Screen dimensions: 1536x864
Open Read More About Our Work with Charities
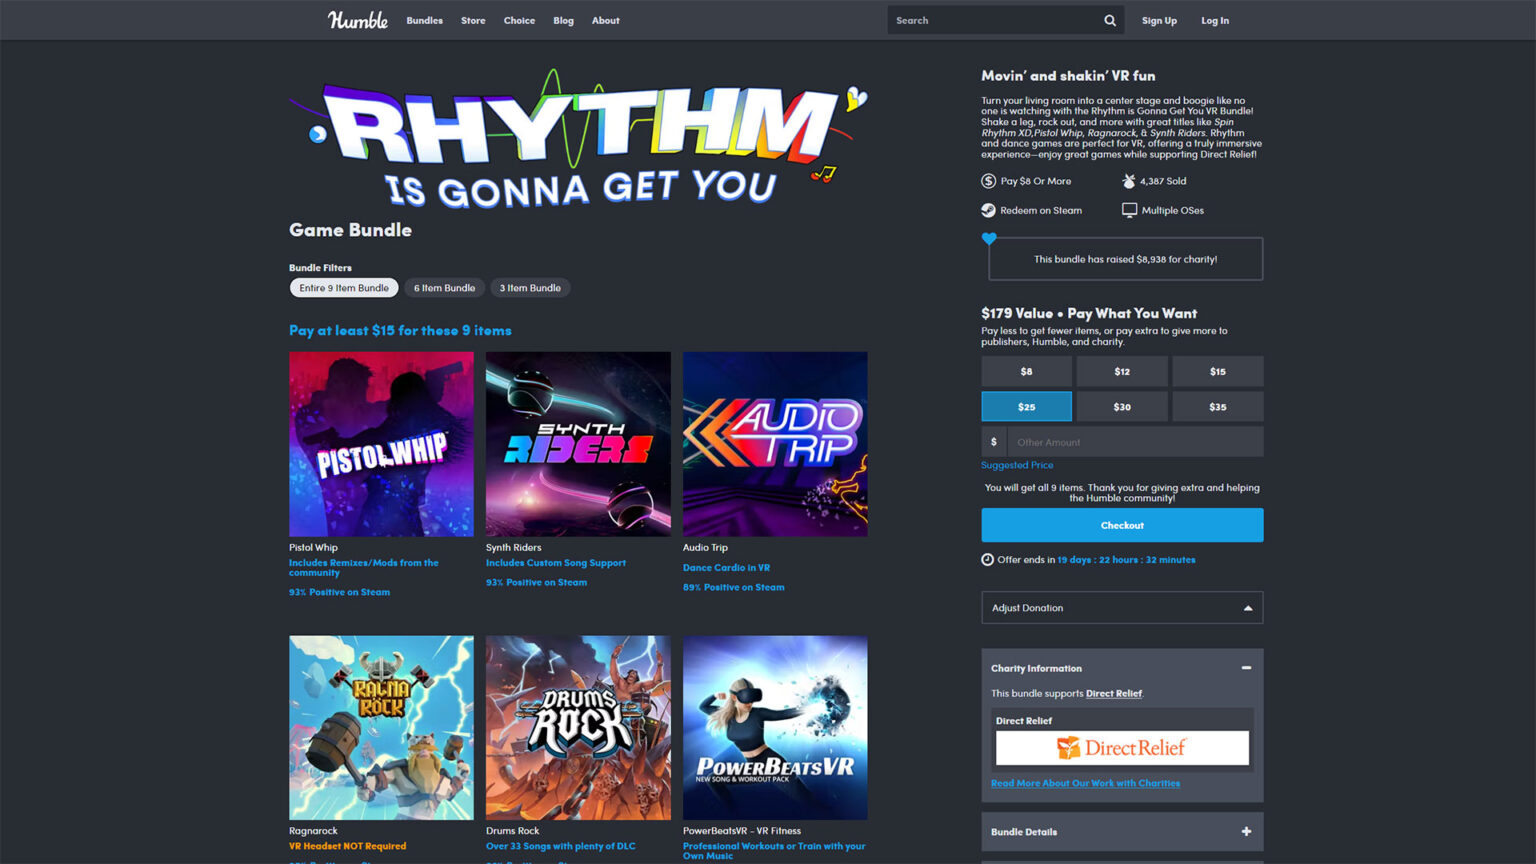[x=1085, y=783]
